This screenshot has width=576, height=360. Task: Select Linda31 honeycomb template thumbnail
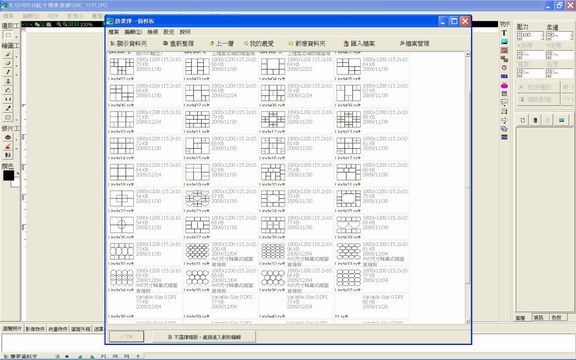coord(197,252)
